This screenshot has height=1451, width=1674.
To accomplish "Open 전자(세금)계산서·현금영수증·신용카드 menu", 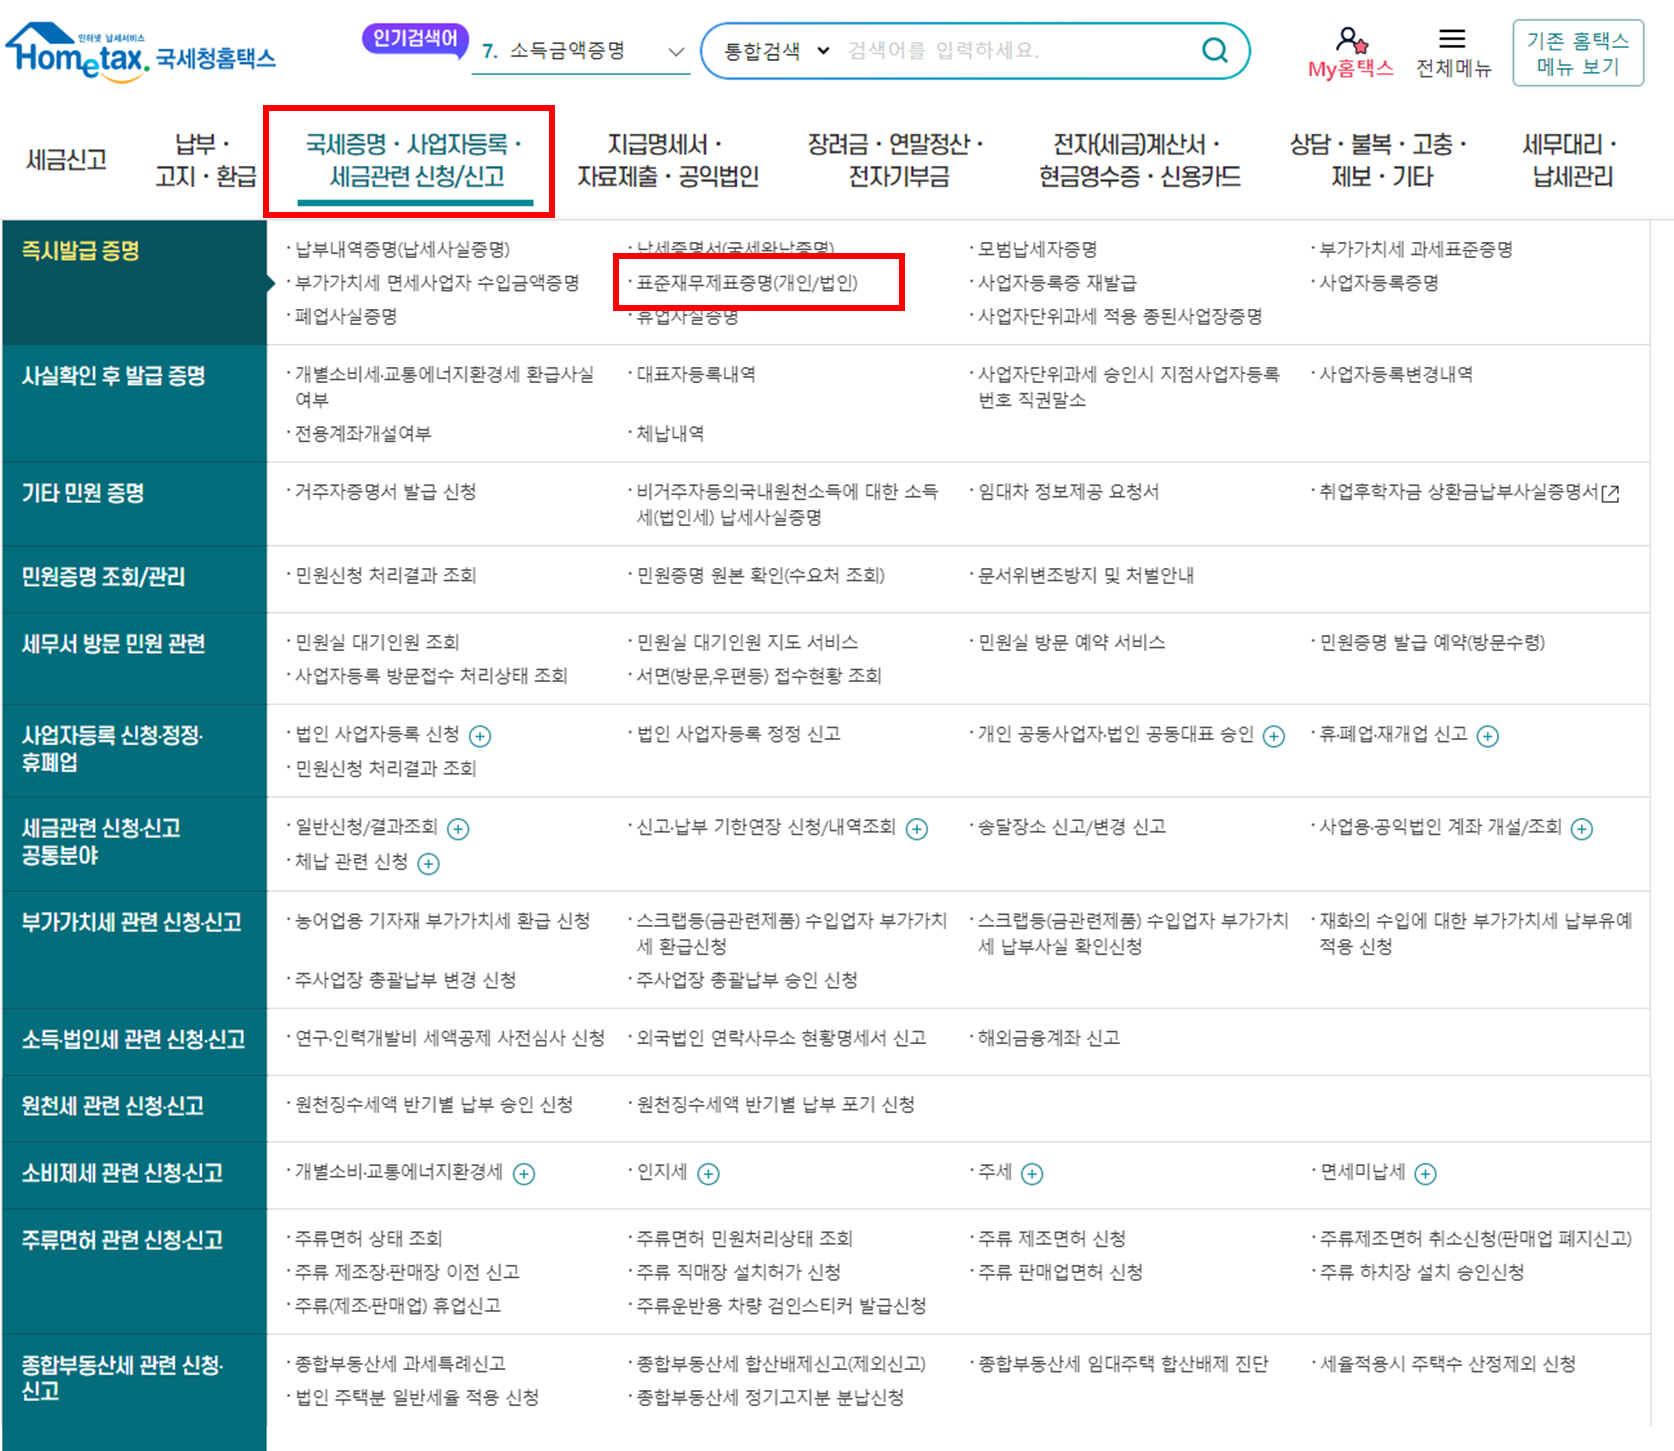I will click(x=1139, y=160).
